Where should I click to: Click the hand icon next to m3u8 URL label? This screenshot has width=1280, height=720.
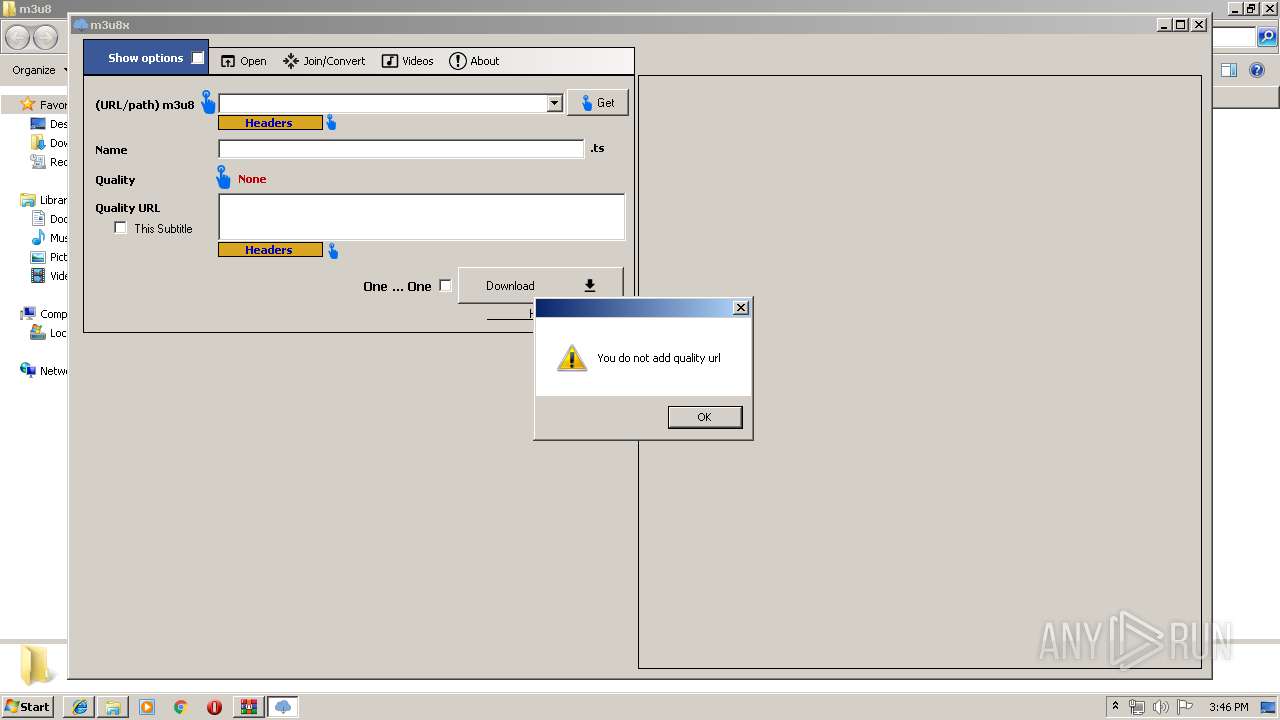click(208, 102)
